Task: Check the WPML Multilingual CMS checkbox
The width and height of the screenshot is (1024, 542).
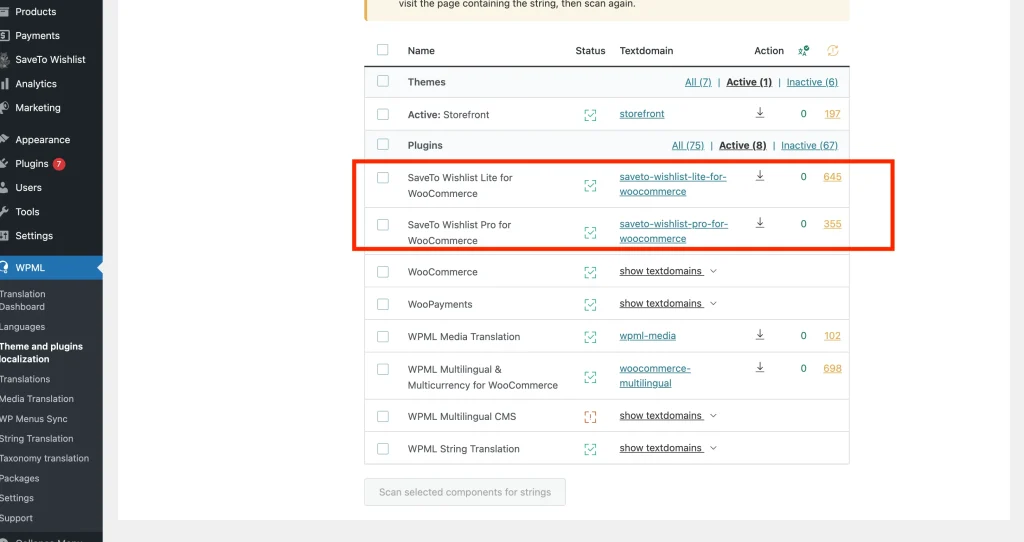Action: tap(383, 417)
